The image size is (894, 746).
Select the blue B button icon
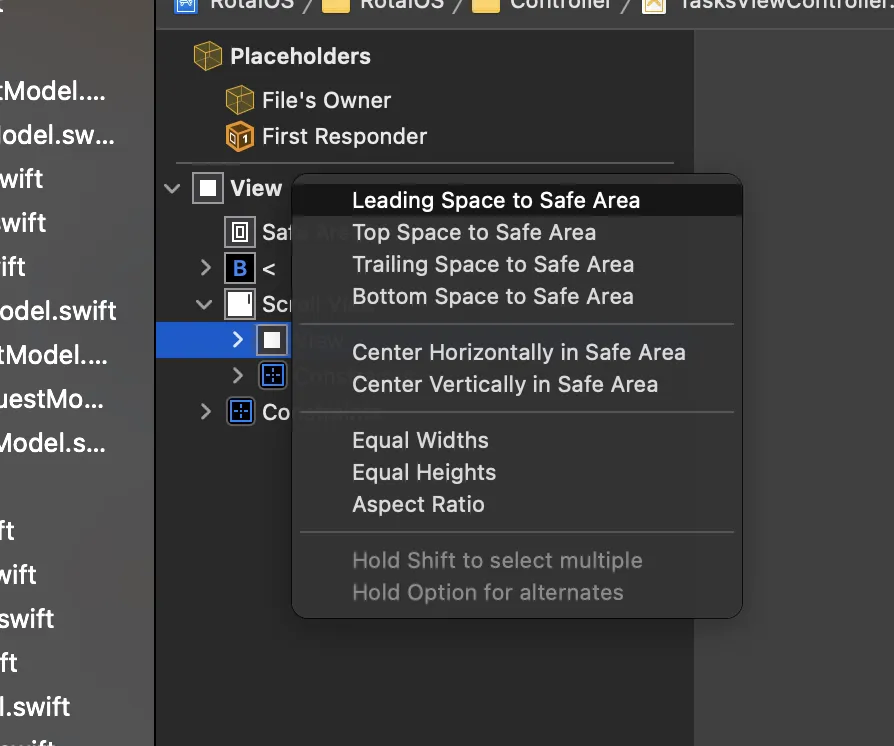tap(240, 268)
